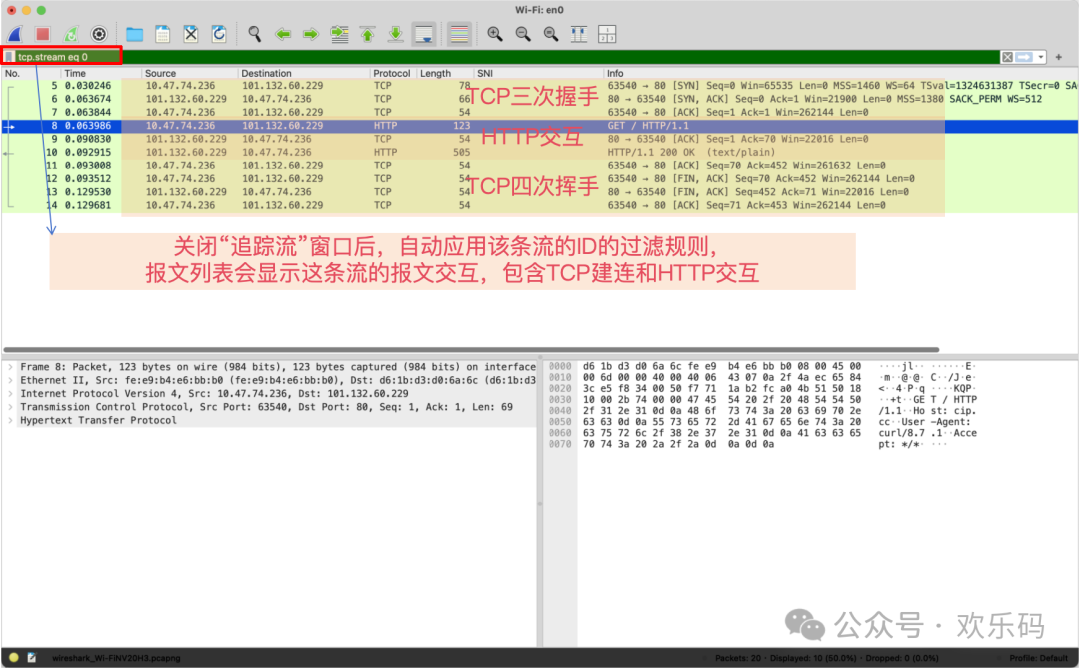Screen dimensions: 1080x669
Task: Click Profile: Default in status bar
Action: pyautogui.click(x=1039, y=658)
